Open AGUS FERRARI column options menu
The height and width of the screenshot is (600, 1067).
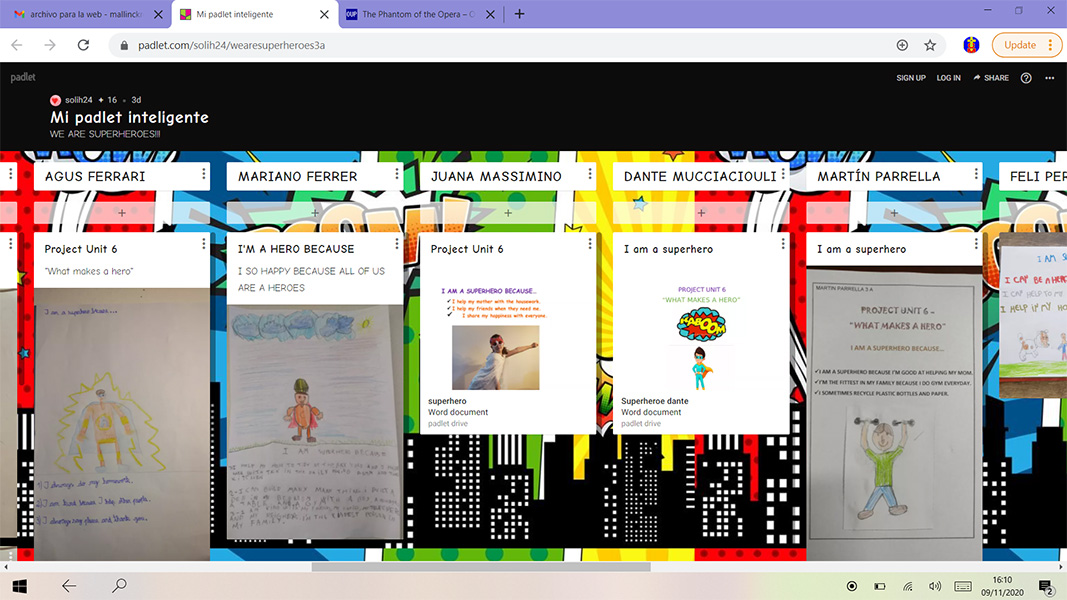(x=204, y=174)
